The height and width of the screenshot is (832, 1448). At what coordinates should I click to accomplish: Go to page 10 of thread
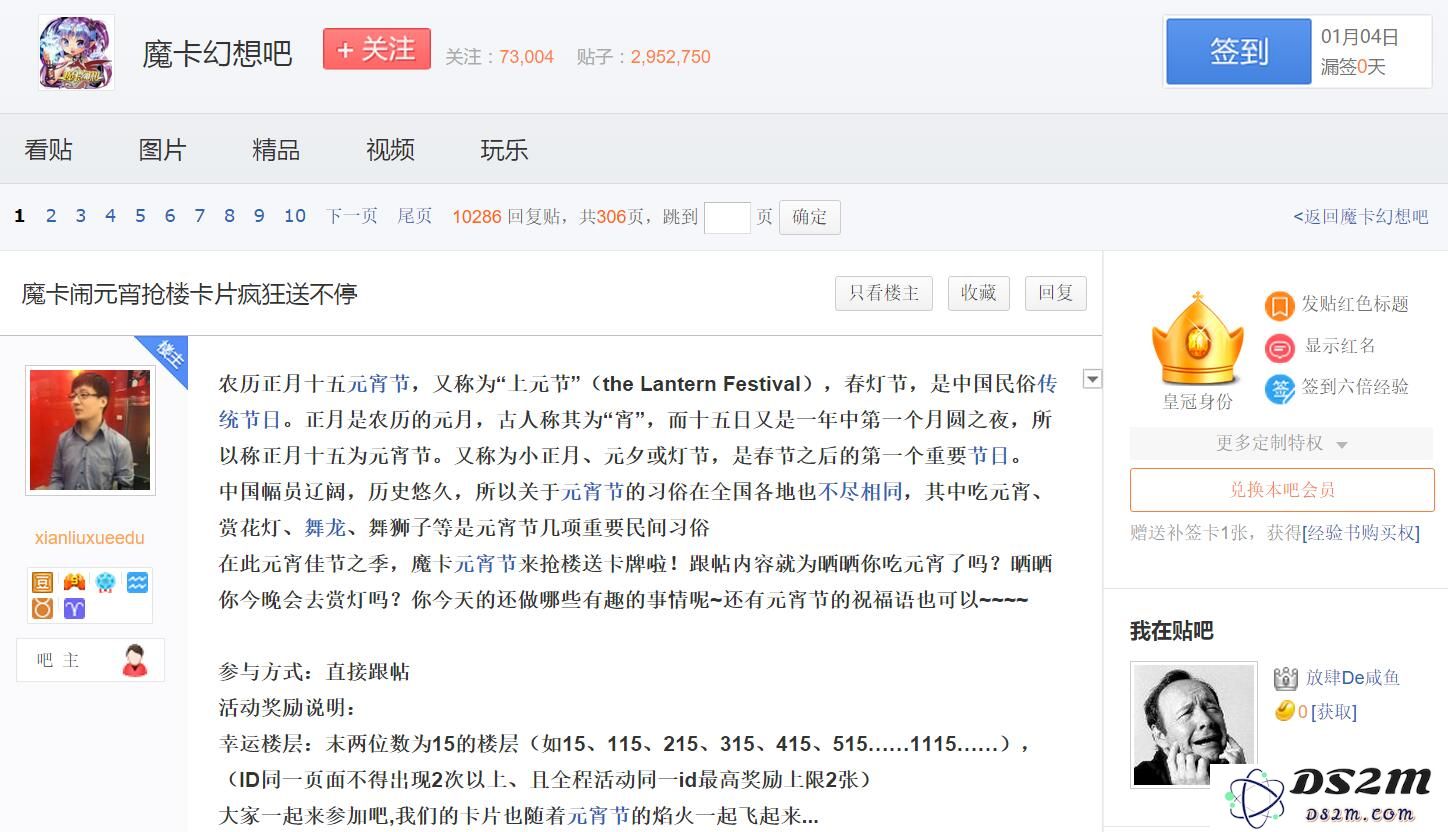(x=295, y=216)
